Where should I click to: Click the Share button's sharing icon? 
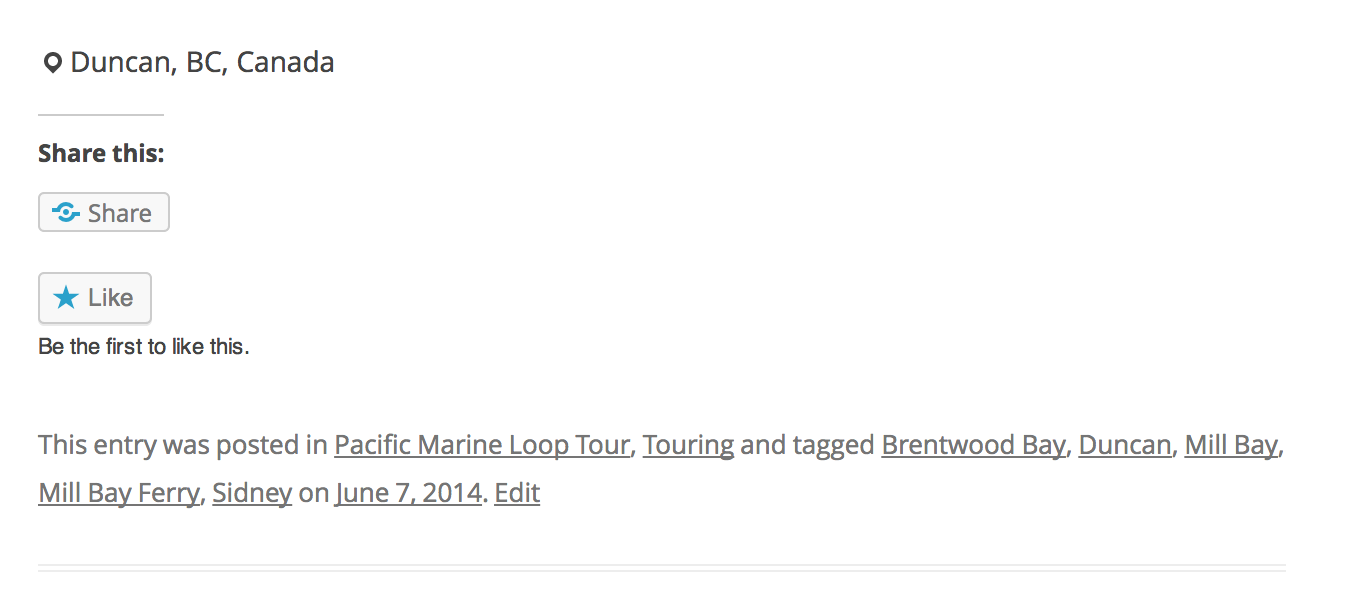click(x=66, y=213)
